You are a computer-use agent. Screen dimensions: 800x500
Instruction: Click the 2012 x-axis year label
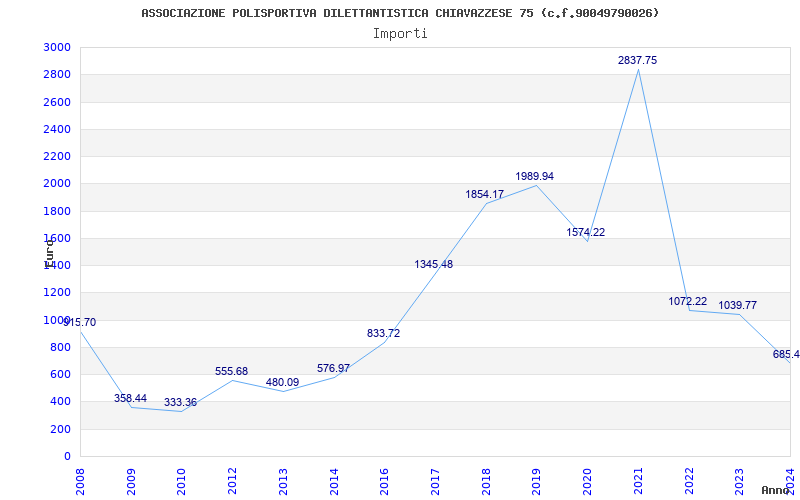click(x=233, y=481)
